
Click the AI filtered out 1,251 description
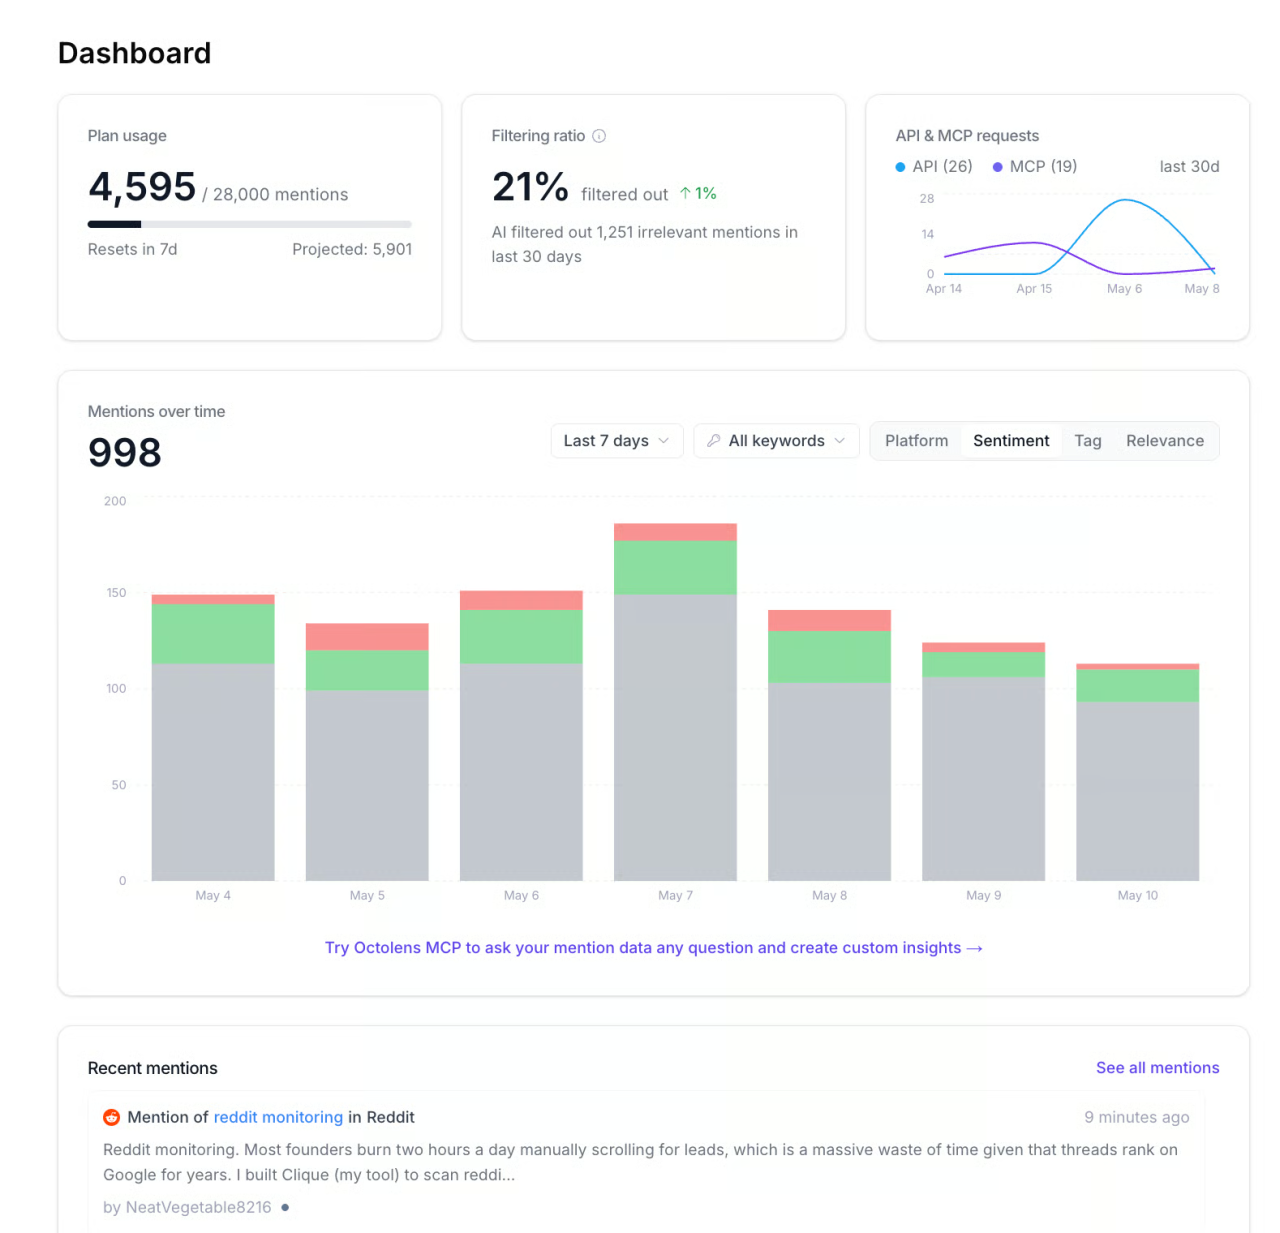pyautogui.click(x=644, y=244)
